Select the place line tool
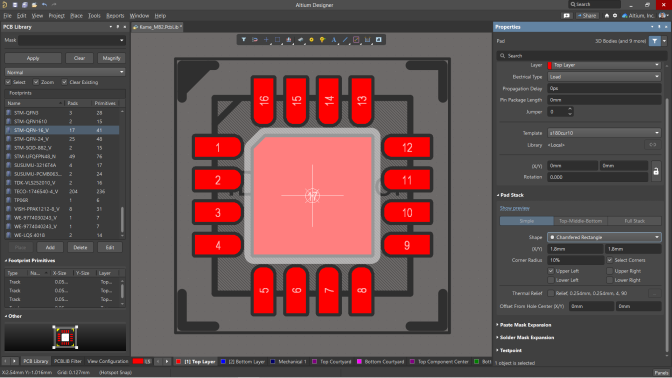672x378 pixels. [x=345, y=40]
